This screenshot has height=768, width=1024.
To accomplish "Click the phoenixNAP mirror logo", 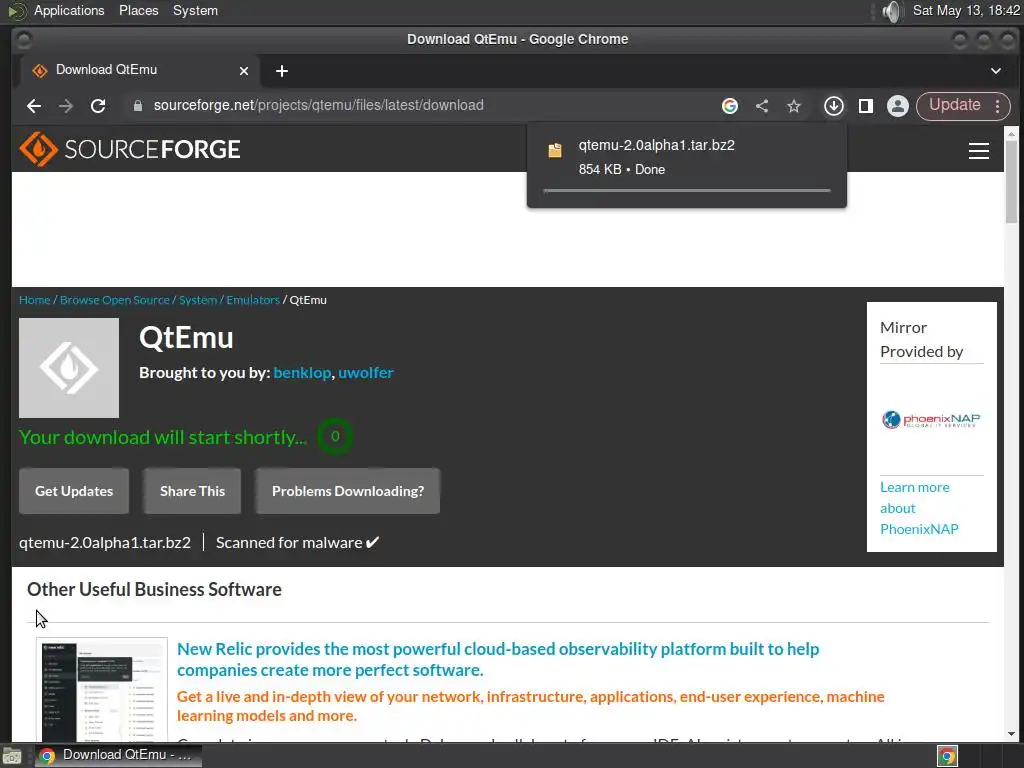I will pos(931,419).
